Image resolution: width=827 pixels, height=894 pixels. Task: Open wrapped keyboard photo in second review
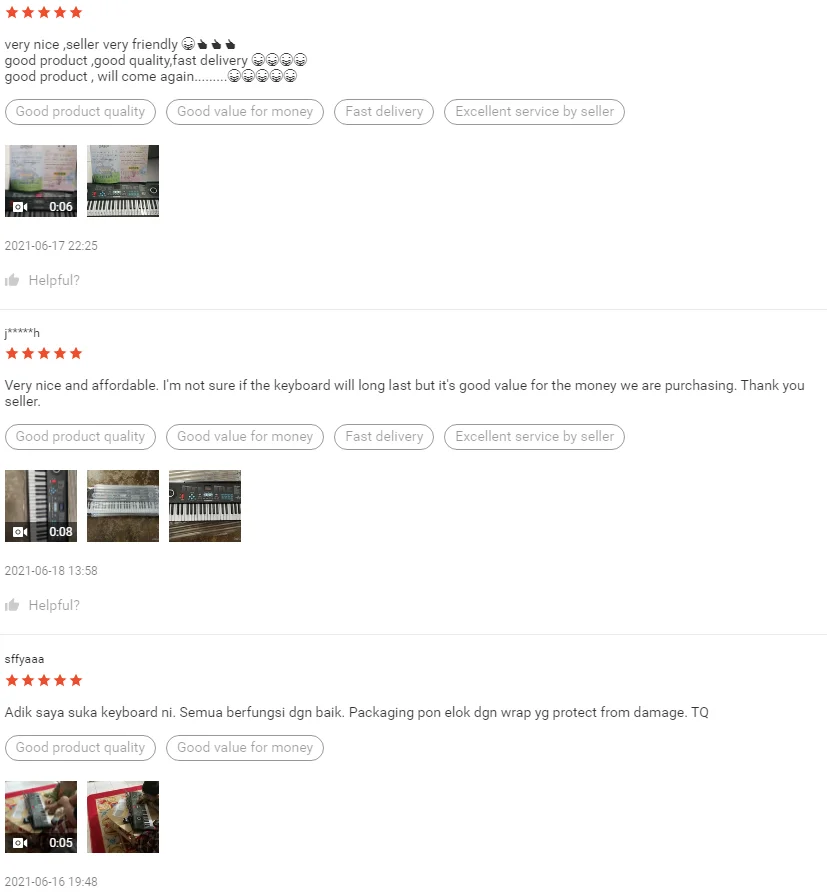point(123,506)
